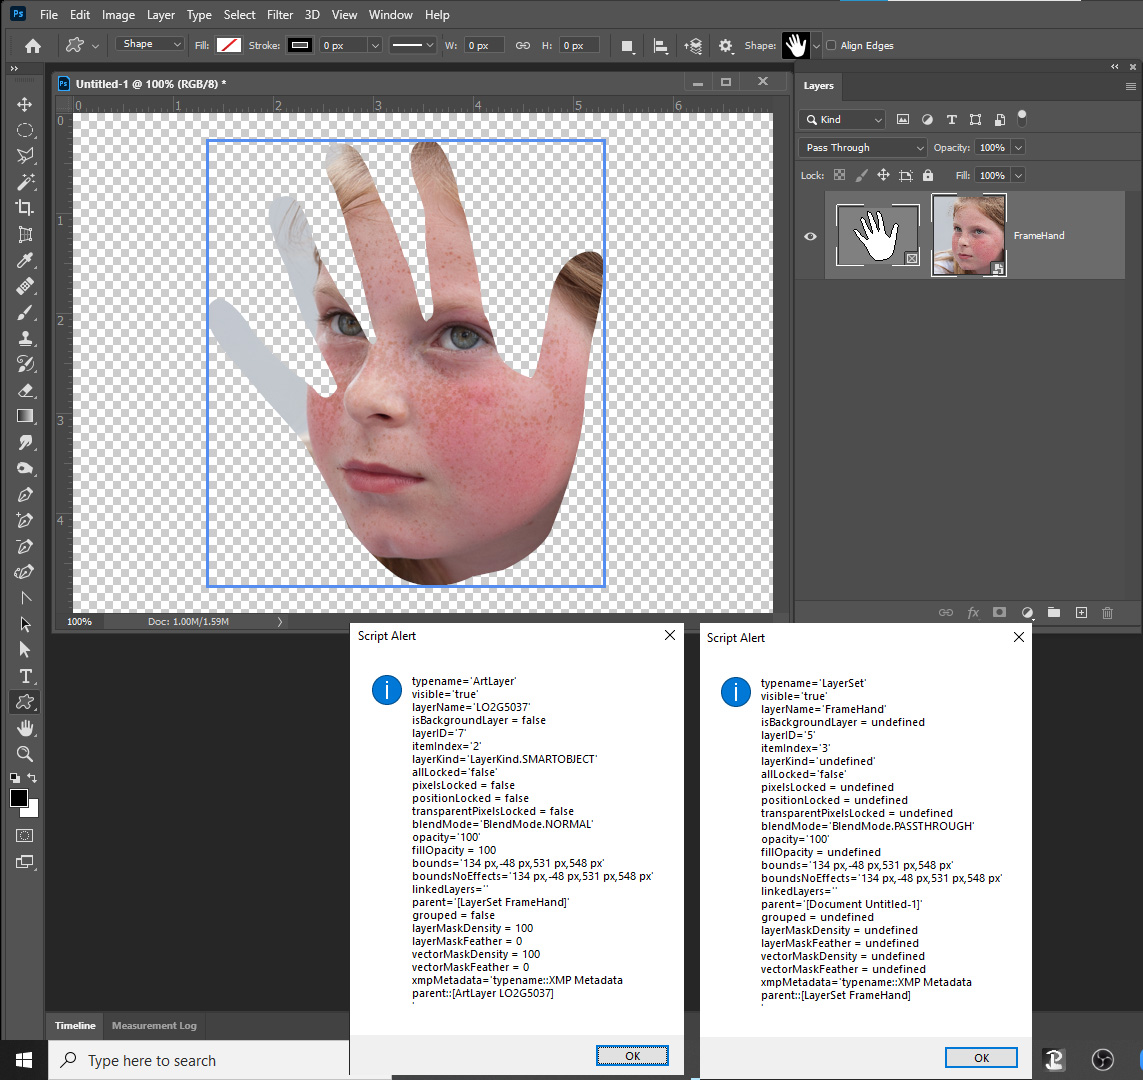Image resolution: width=1143 pixels, height=1080 pixels.
Task: Hide the FrameHand layer group
Action: 810,236
